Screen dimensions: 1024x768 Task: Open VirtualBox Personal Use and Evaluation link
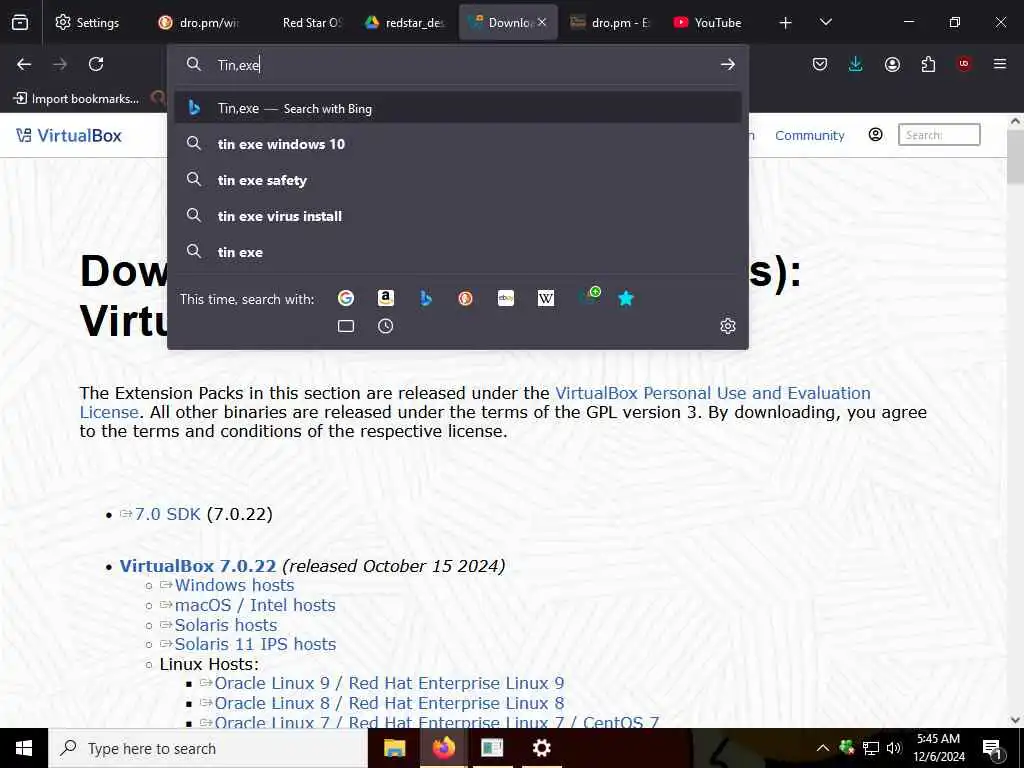[x=712, y=393]
